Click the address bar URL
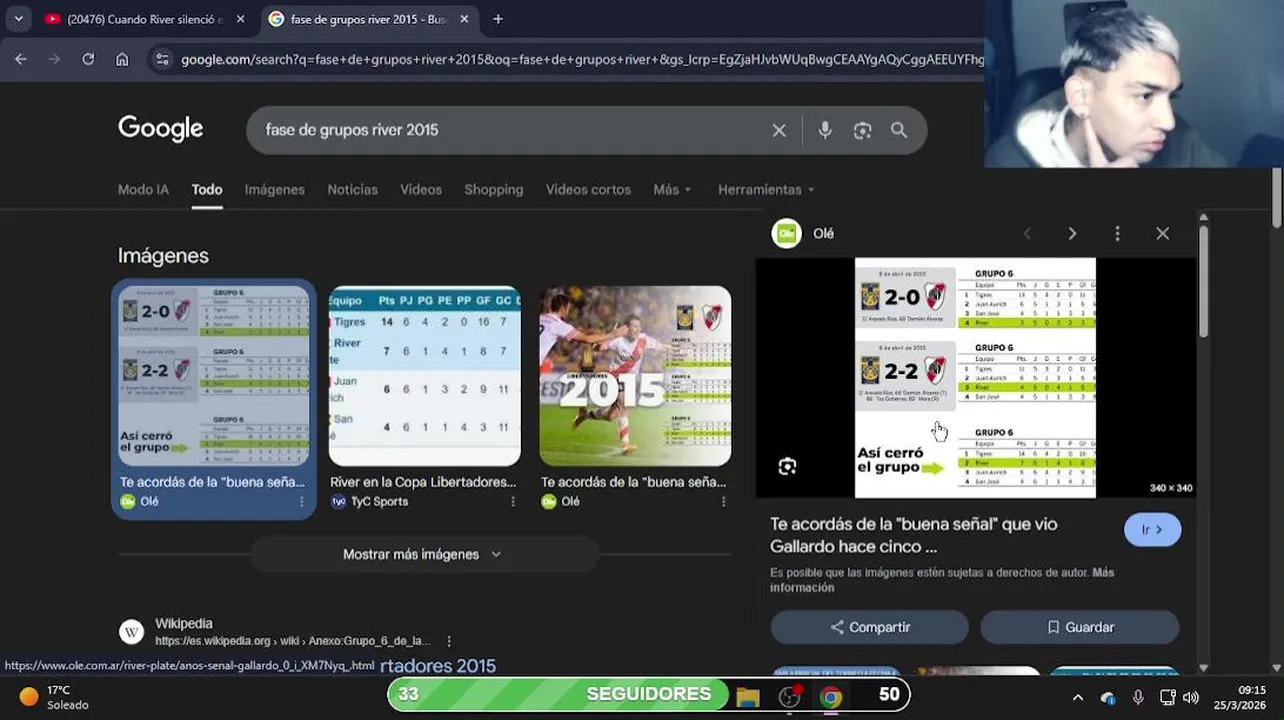Screen dimensions: 1284x720 pos(582,59)
